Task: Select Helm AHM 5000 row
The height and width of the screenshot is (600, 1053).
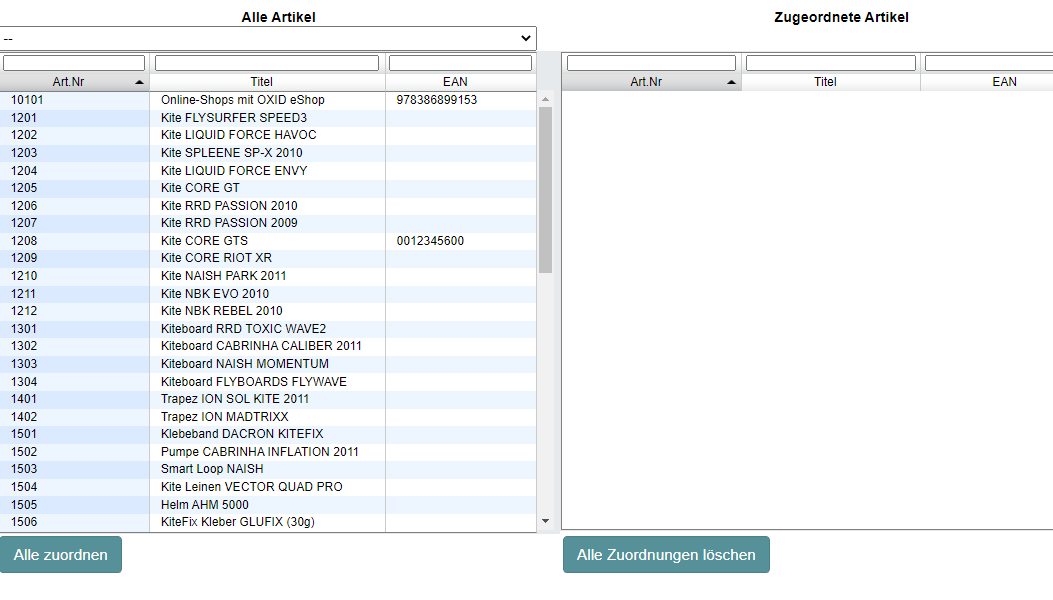Action: [x=268, y=505]
